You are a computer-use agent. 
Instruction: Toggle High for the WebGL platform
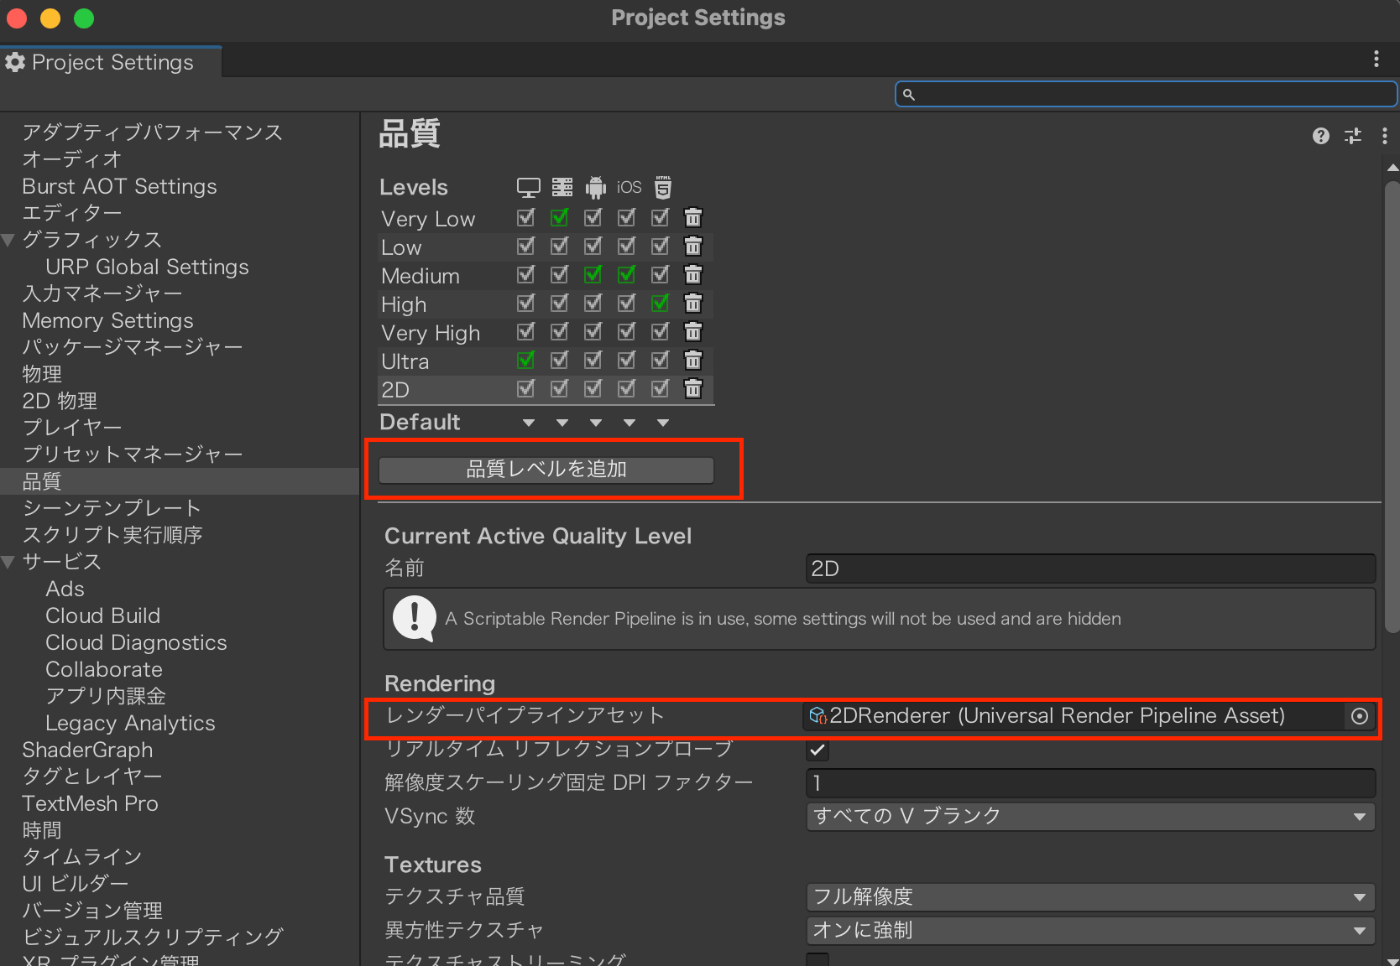660,303
